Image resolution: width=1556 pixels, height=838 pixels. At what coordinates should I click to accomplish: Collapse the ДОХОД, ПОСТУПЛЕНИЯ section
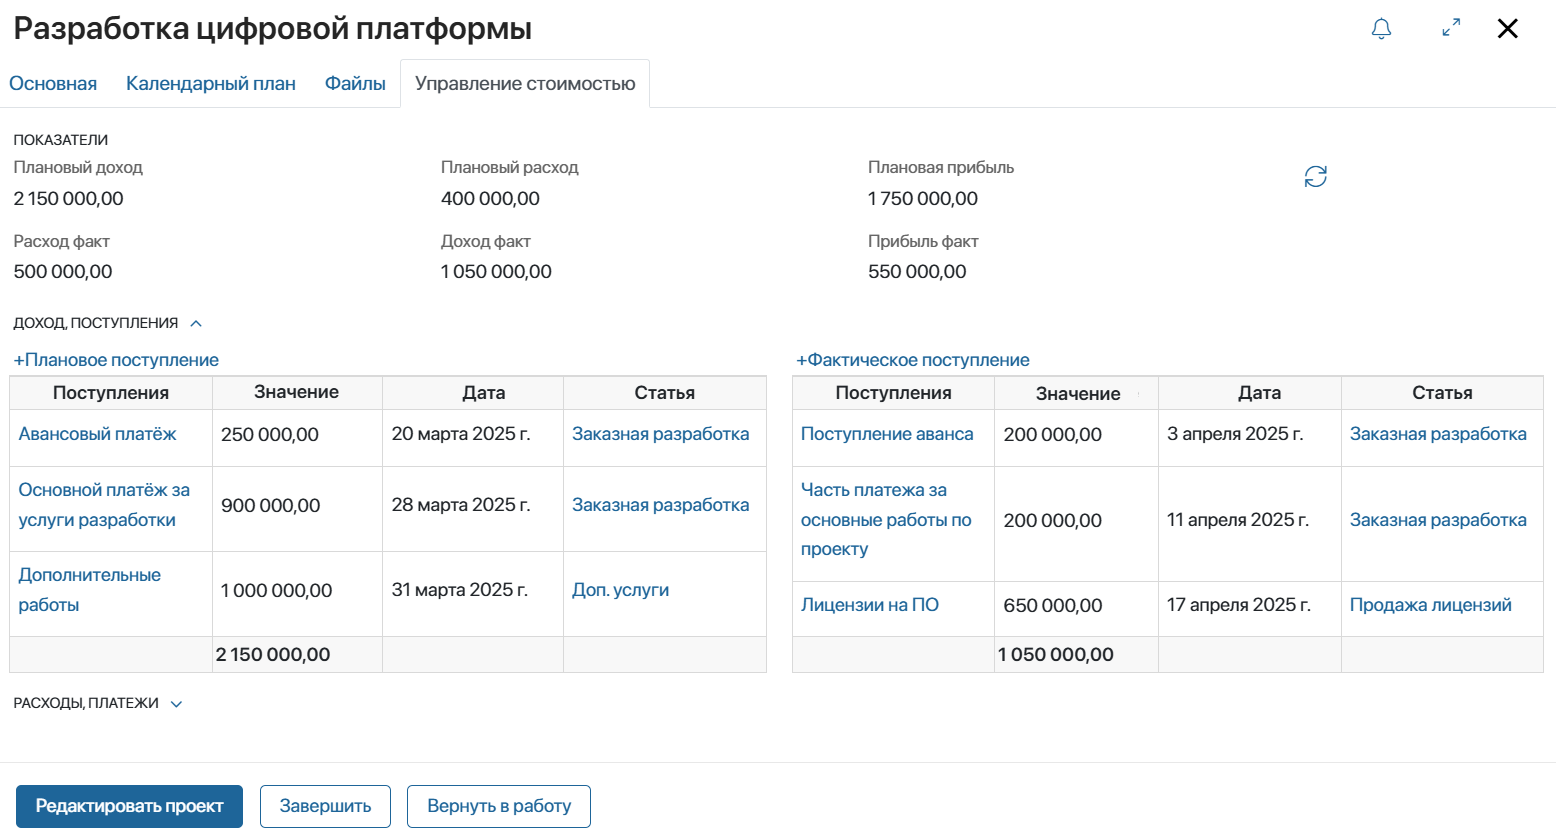pos(196,322)
